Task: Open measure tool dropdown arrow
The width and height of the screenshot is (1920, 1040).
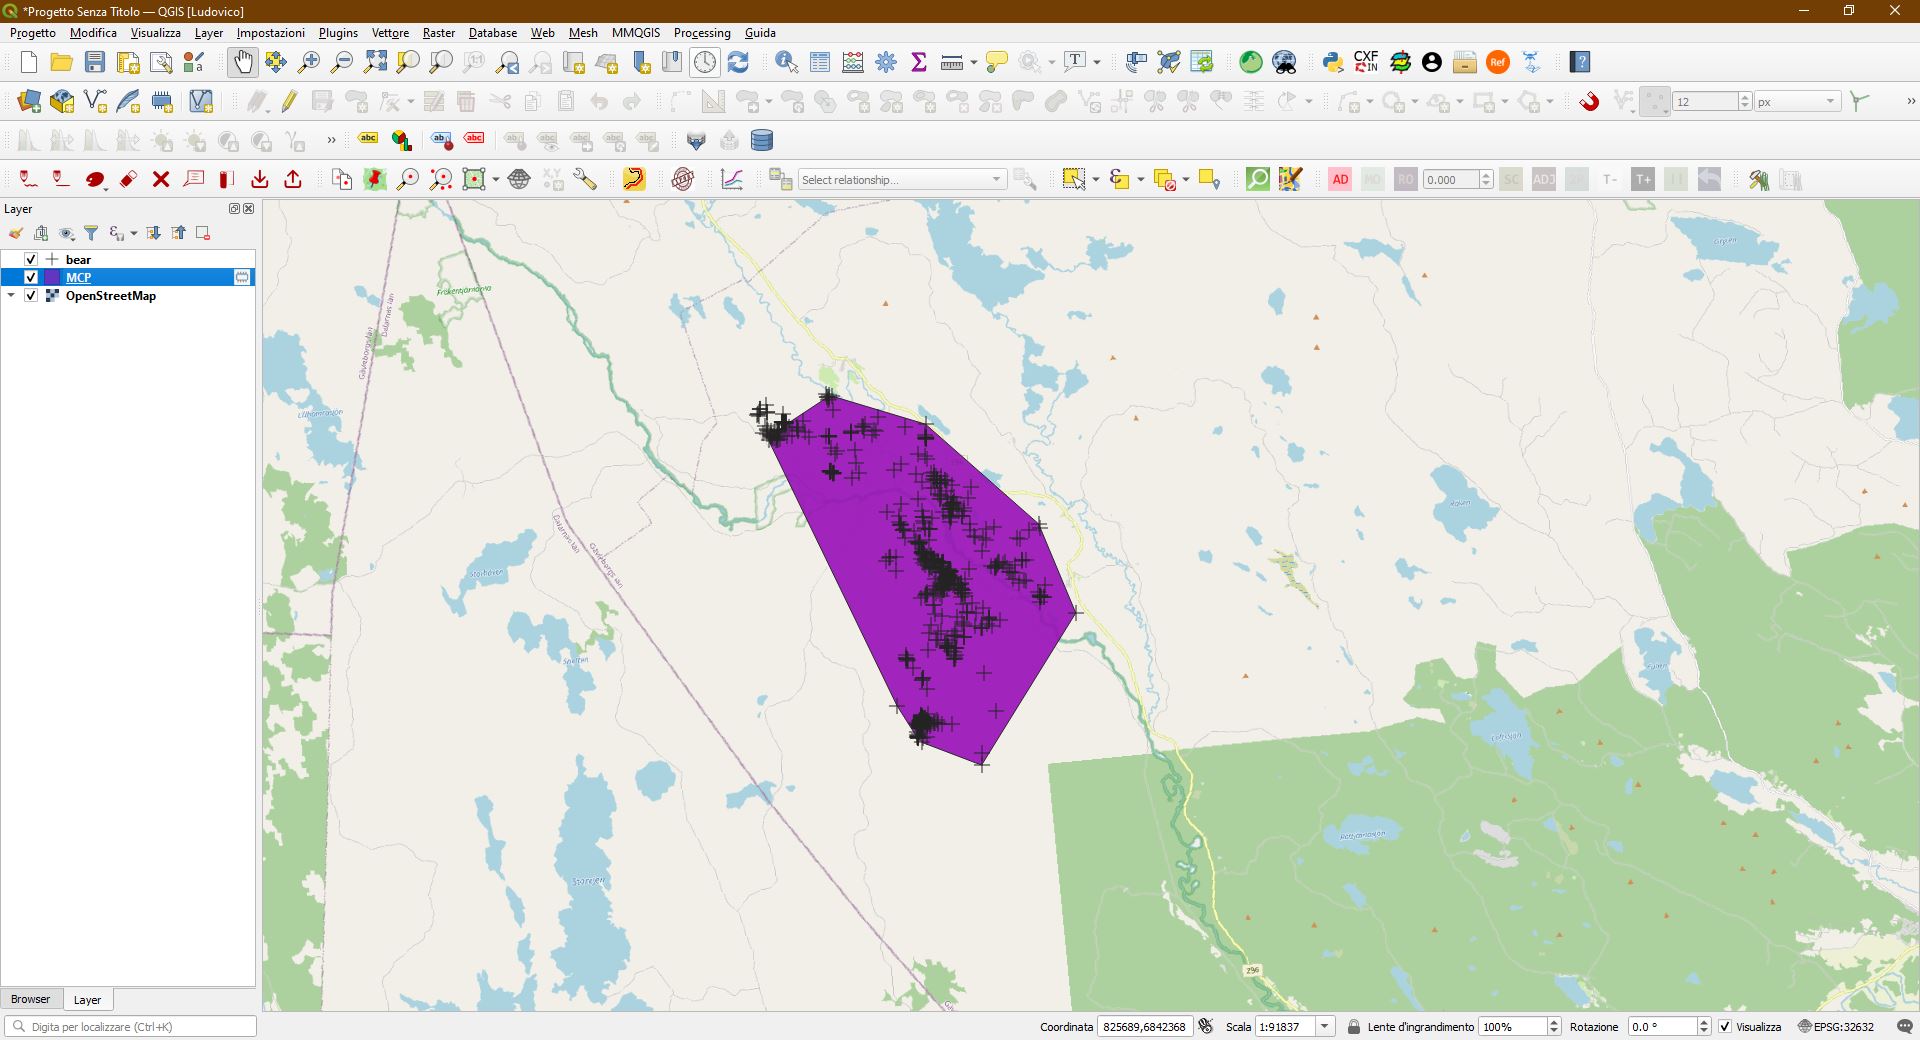Action: (x=973, y=62)
